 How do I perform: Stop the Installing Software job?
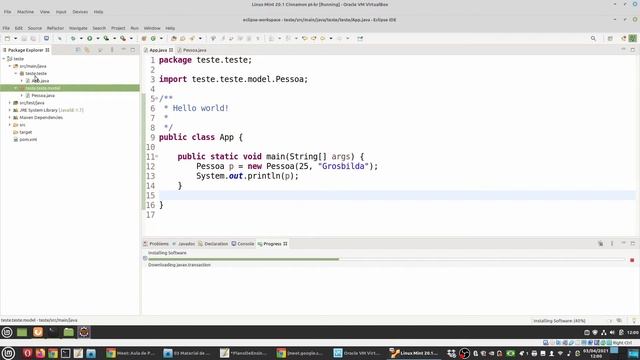click(x=632, y=260)
